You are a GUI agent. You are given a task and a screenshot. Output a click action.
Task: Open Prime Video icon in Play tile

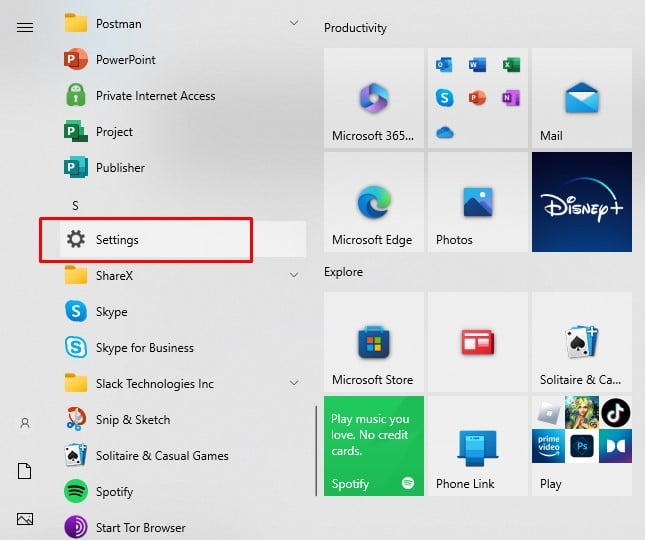click(x=548, y=446)
